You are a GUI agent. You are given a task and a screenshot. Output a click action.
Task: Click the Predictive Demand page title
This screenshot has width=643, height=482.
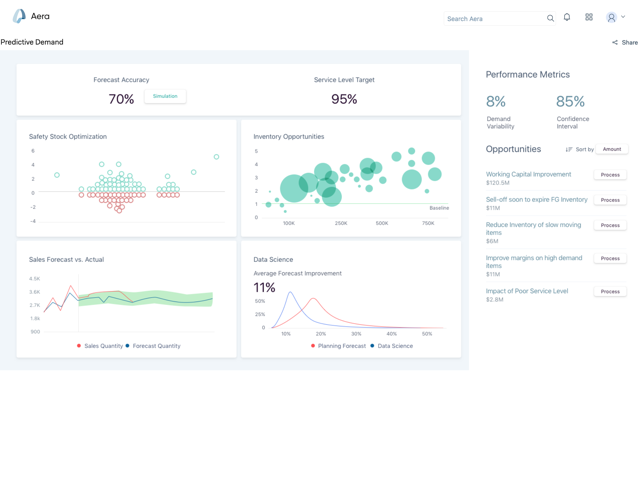pos(32,42)
